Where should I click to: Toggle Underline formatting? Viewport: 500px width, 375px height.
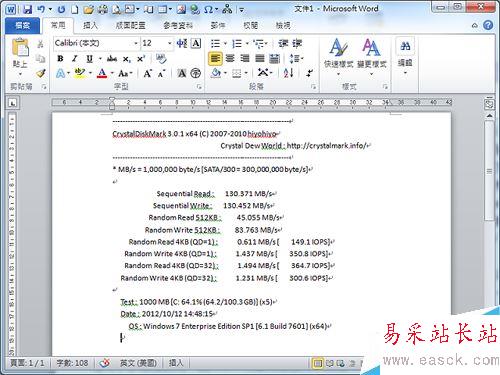pos(89,59)
